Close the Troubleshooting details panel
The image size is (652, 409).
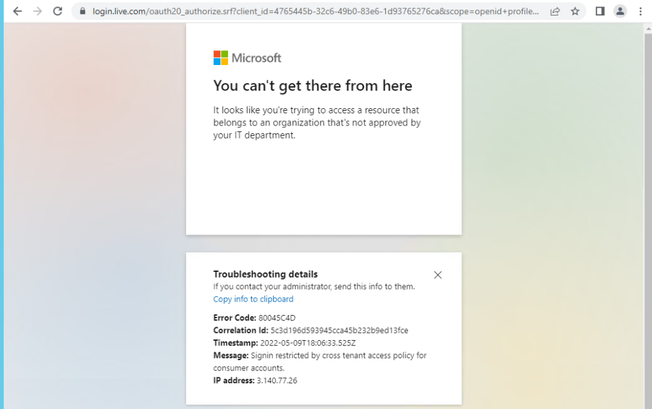438,275
